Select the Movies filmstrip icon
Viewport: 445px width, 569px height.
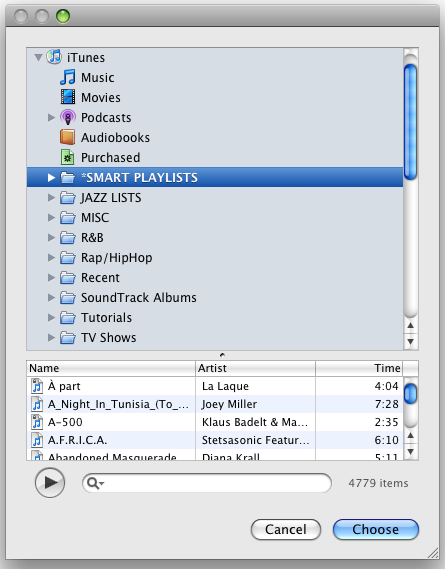pyautogui.click(x=68, y=97)
